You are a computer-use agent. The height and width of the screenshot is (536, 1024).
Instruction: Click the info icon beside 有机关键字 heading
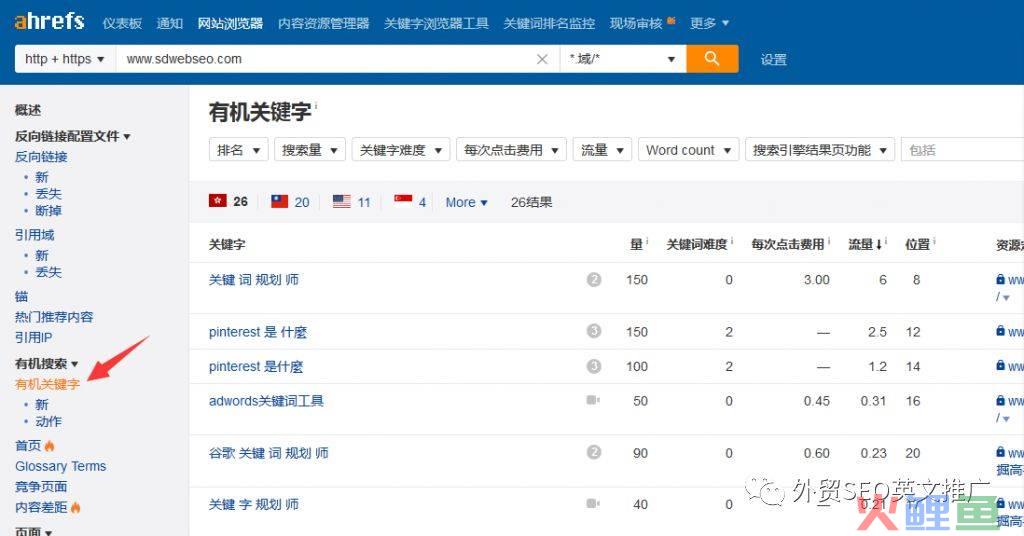[316, 105]
